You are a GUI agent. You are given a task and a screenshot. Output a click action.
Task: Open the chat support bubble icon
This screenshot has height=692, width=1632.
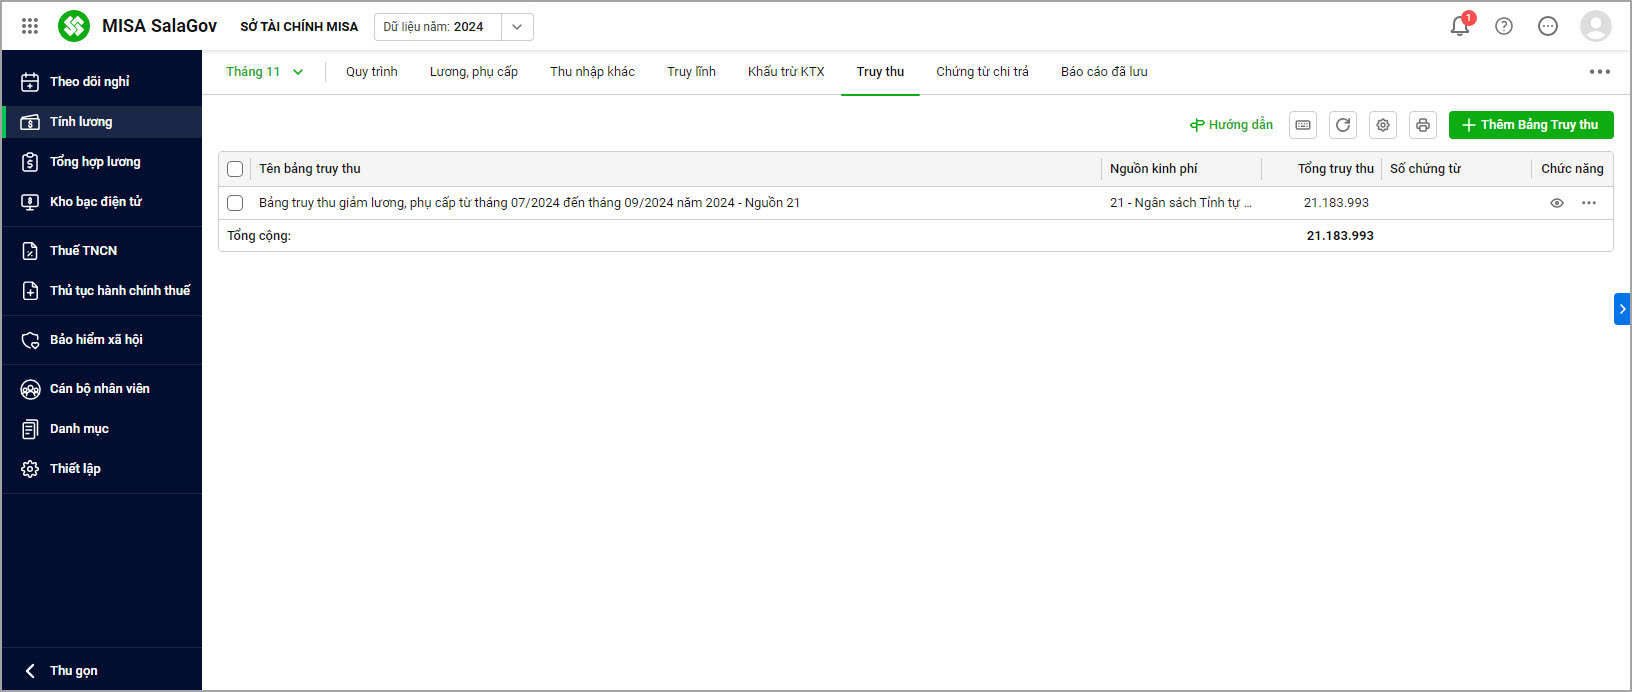click(x=1548, y=26)
